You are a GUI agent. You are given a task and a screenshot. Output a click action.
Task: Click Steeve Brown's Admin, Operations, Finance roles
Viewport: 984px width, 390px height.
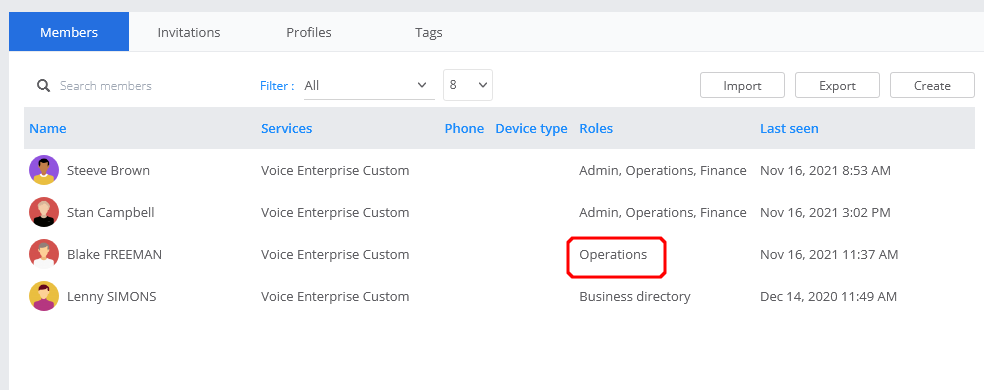point(663,170)
